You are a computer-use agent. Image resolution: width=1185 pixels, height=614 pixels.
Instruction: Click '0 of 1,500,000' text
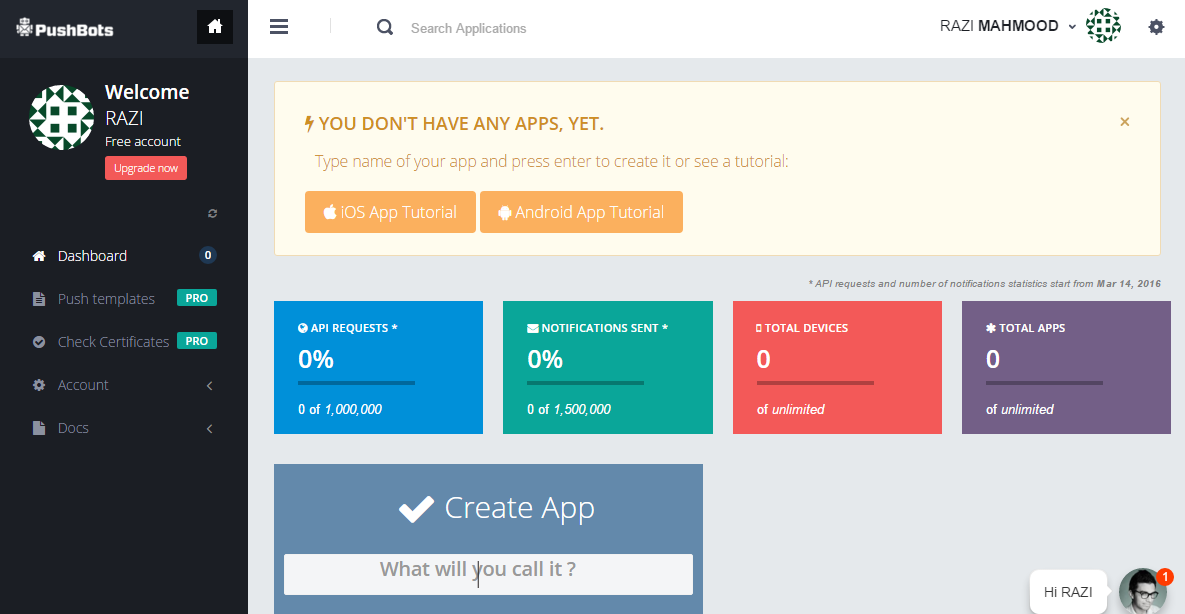(x=569, y=409)
